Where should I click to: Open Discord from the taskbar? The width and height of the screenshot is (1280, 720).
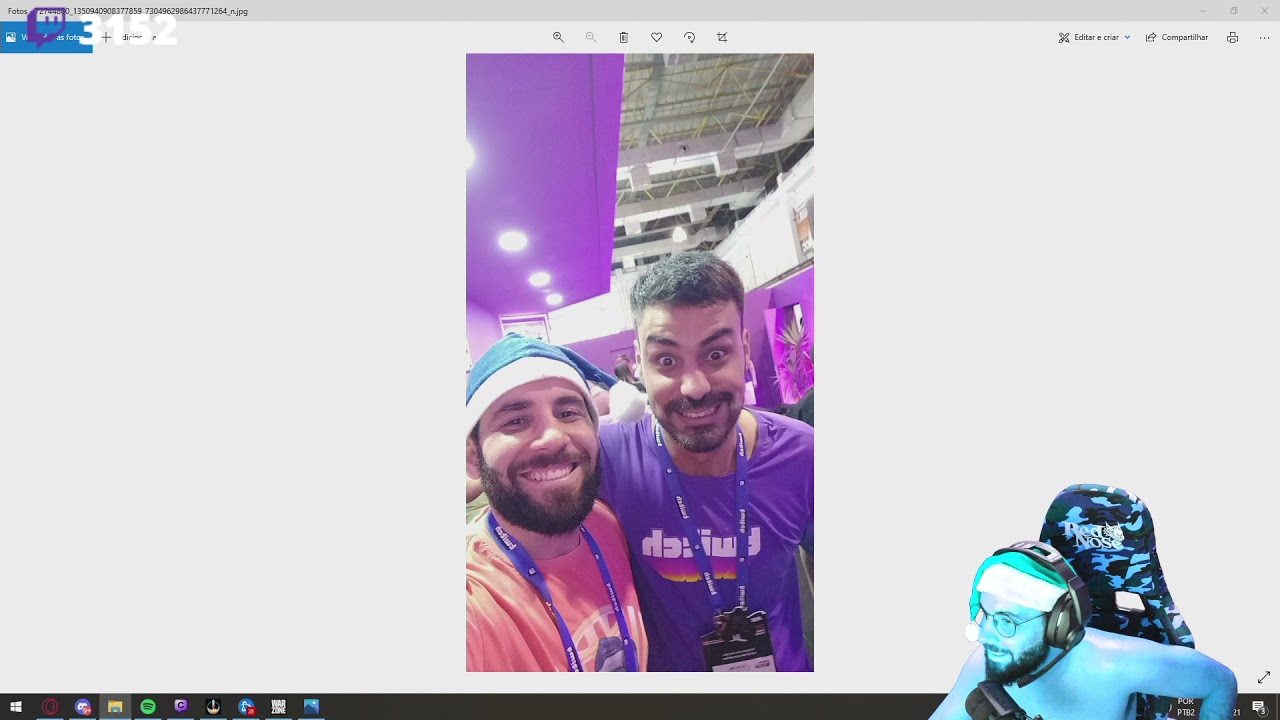83,707
